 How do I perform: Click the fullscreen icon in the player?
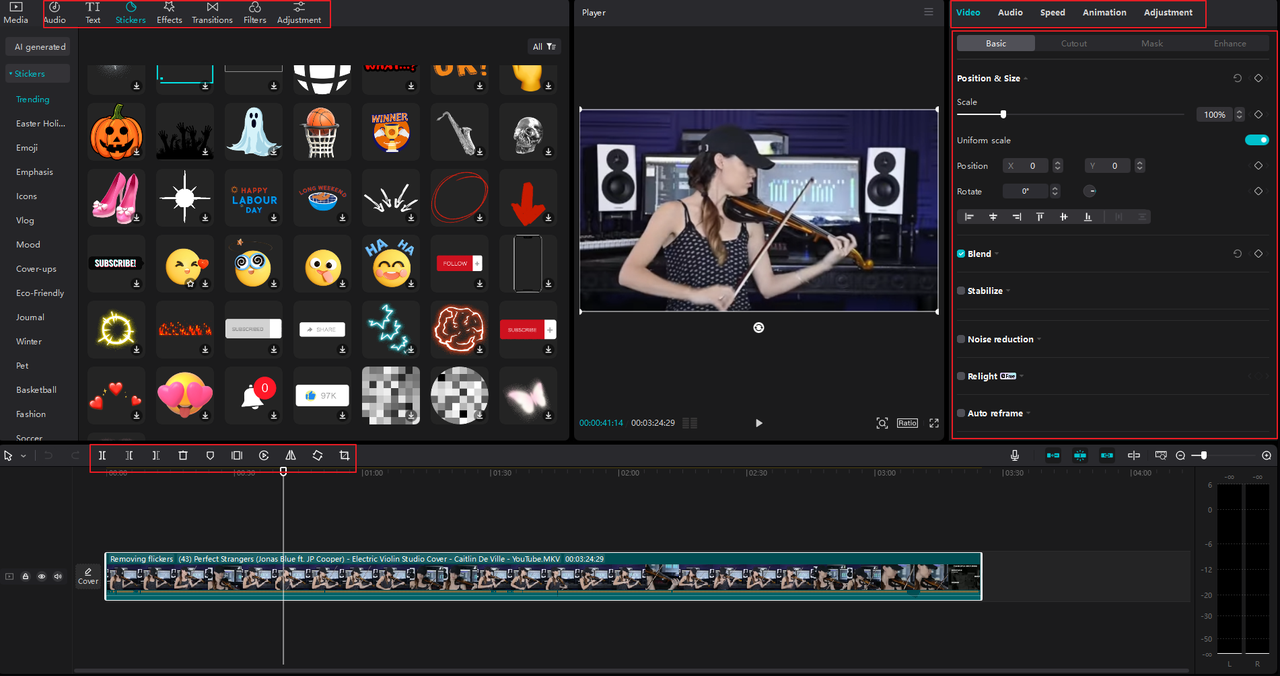(x=934, y=423)
